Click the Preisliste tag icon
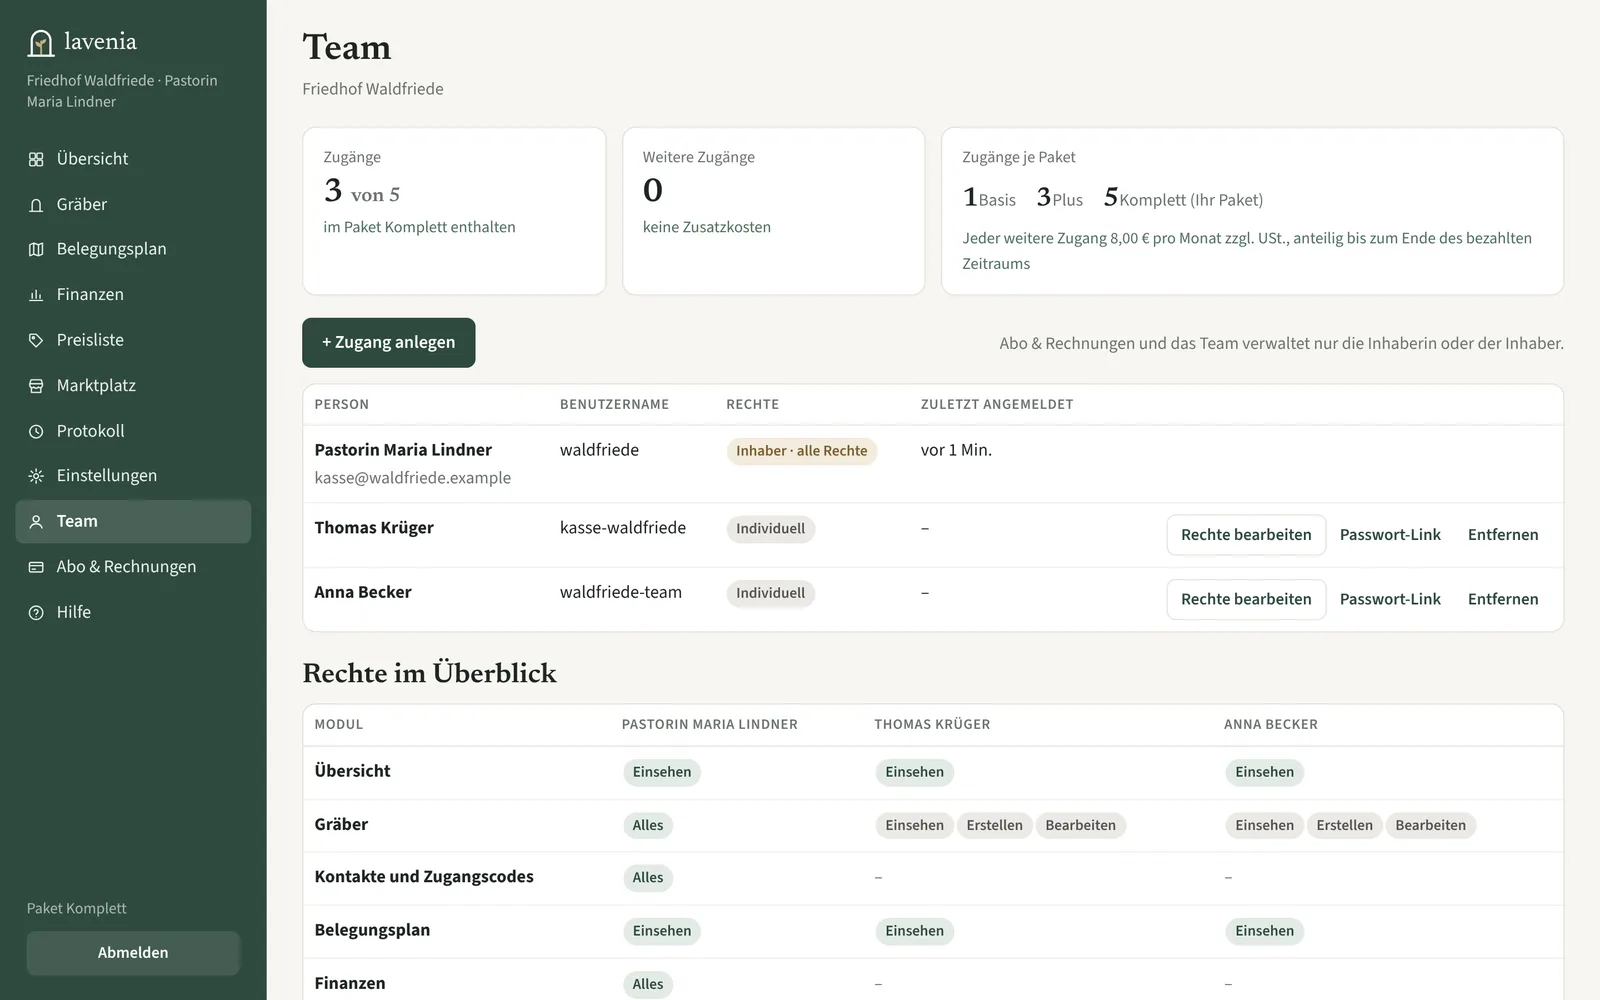1600x1000 pixels. [36, 341]
